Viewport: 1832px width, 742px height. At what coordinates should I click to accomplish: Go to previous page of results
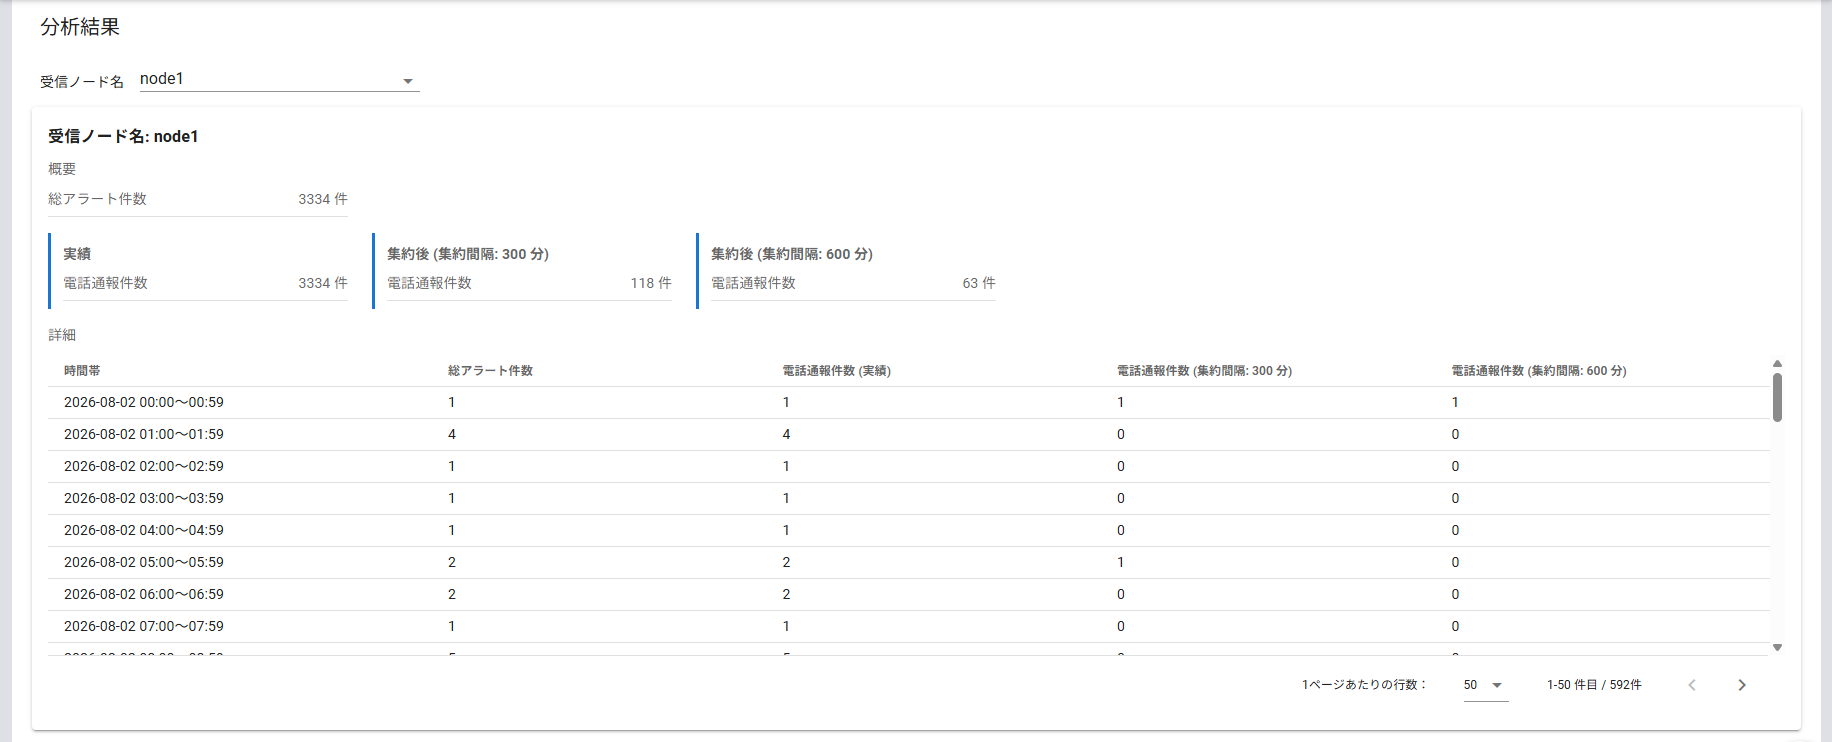click(x=1692, y=685)
